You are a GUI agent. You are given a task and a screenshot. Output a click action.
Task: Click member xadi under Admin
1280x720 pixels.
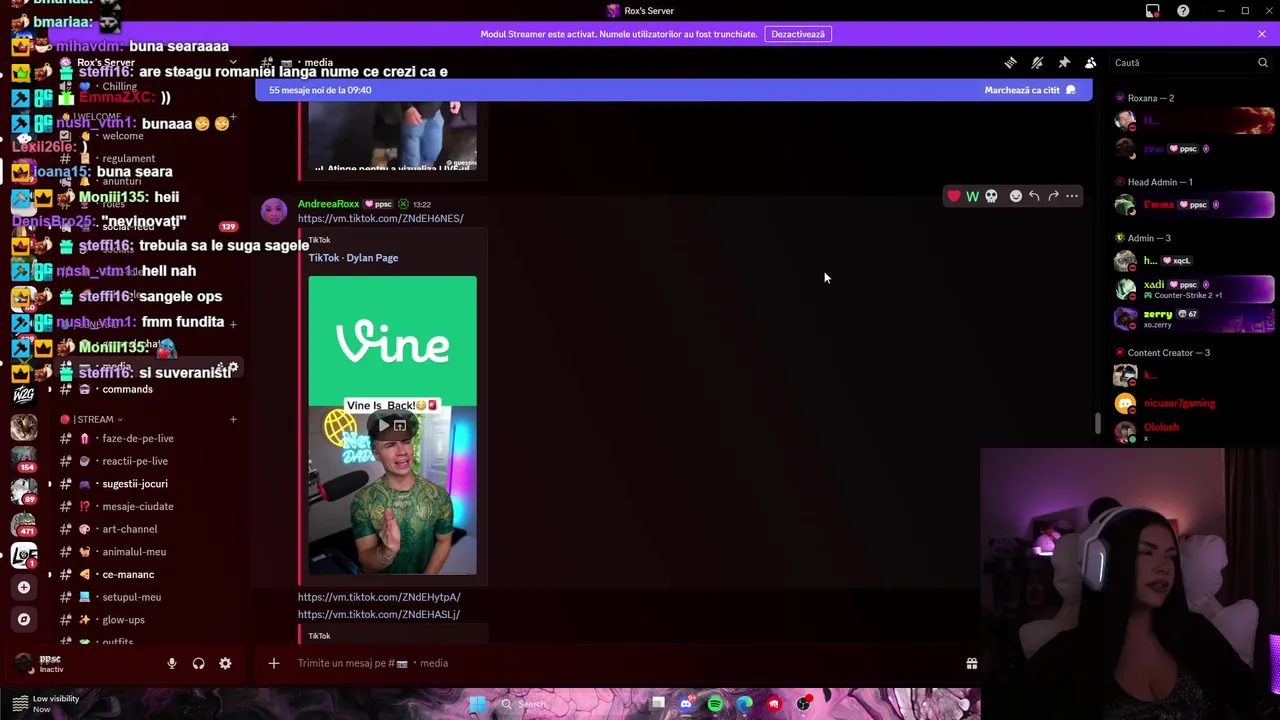tap(1194, 289)
